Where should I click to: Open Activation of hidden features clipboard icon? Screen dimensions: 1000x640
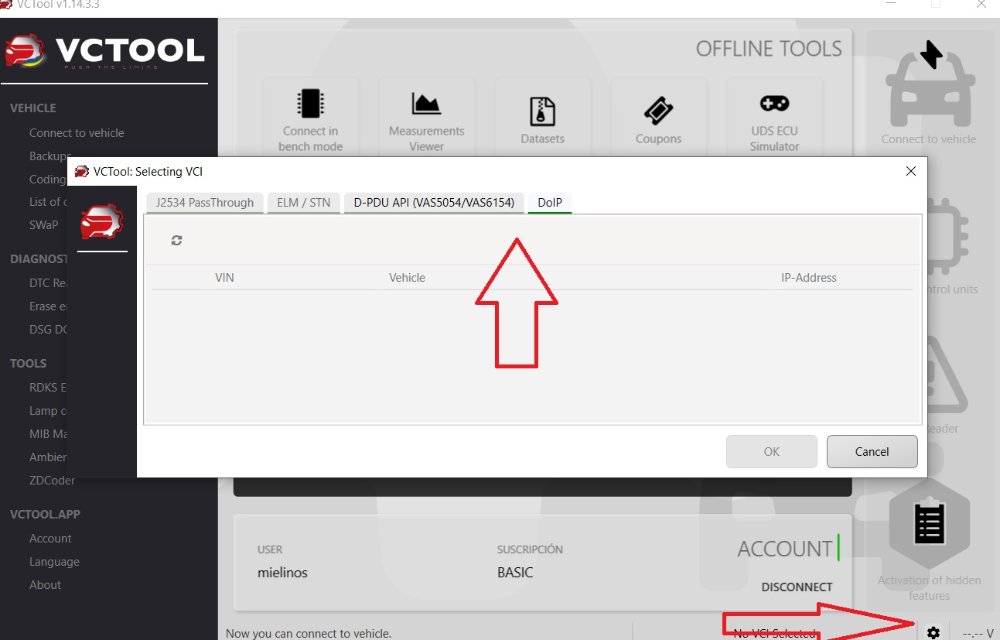[929, 523]
